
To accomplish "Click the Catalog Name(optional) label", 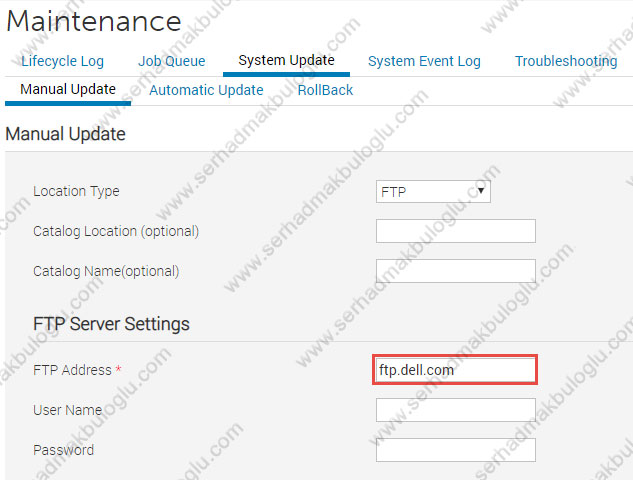I will tap(106, 271).
